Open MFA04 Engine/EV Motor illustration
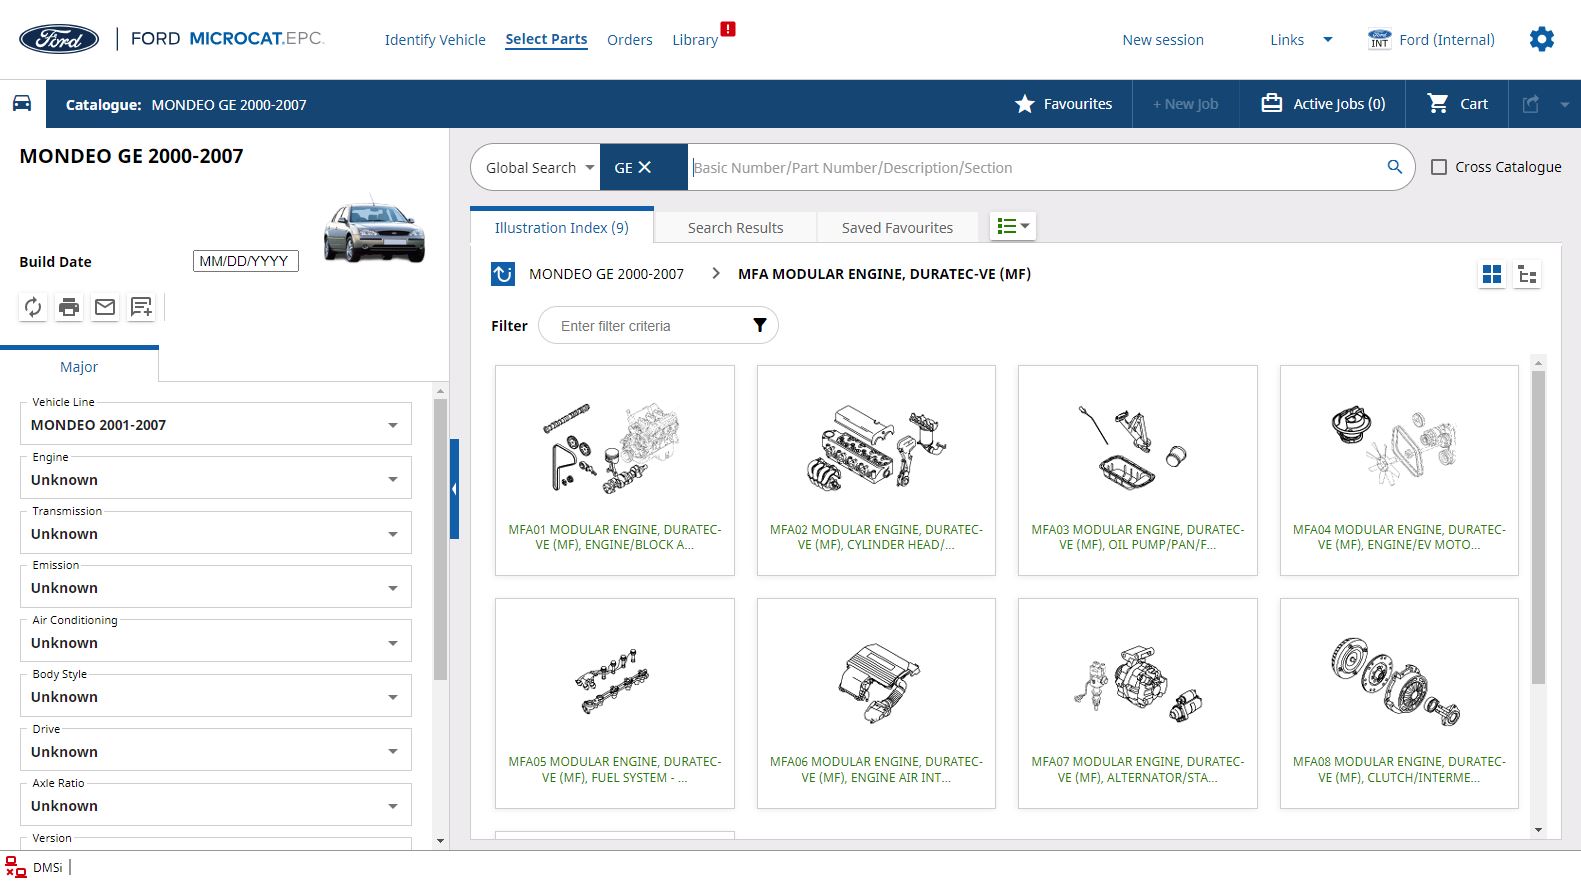Viewport: 1581px width, 882px height. pos(1399,470)
